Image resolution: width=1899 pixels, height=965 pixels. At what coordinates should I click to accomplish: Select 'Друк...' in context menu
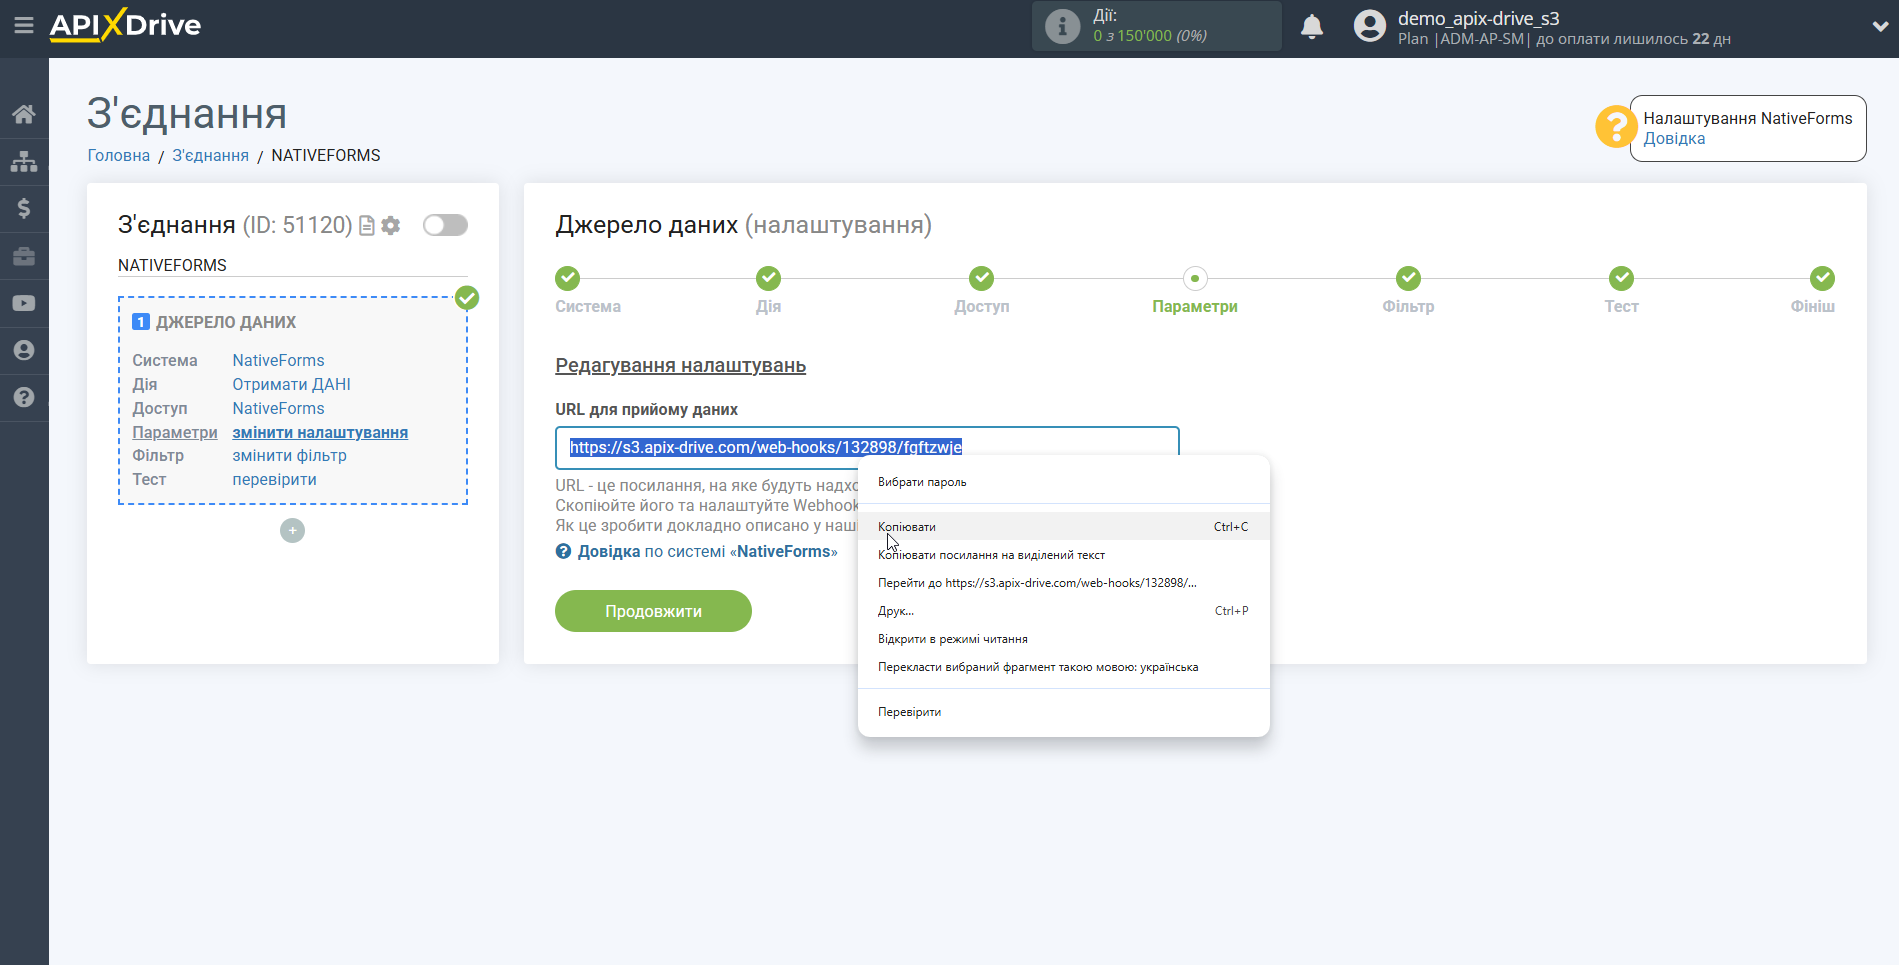coord(1064,611)
